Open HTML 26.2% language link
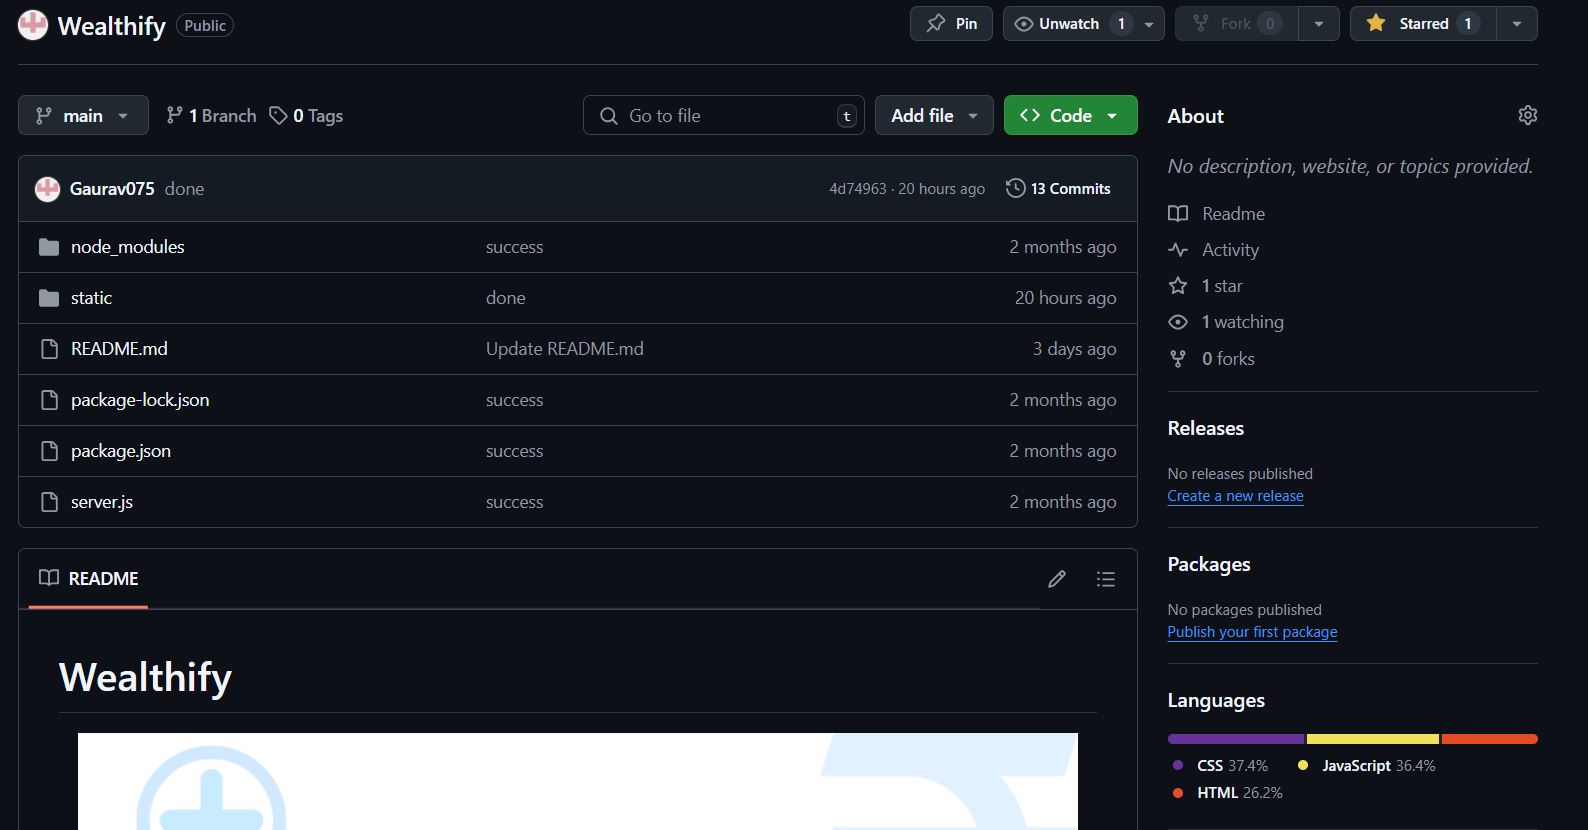This screenshot has height=830, width=1588. click(1227, 793)
